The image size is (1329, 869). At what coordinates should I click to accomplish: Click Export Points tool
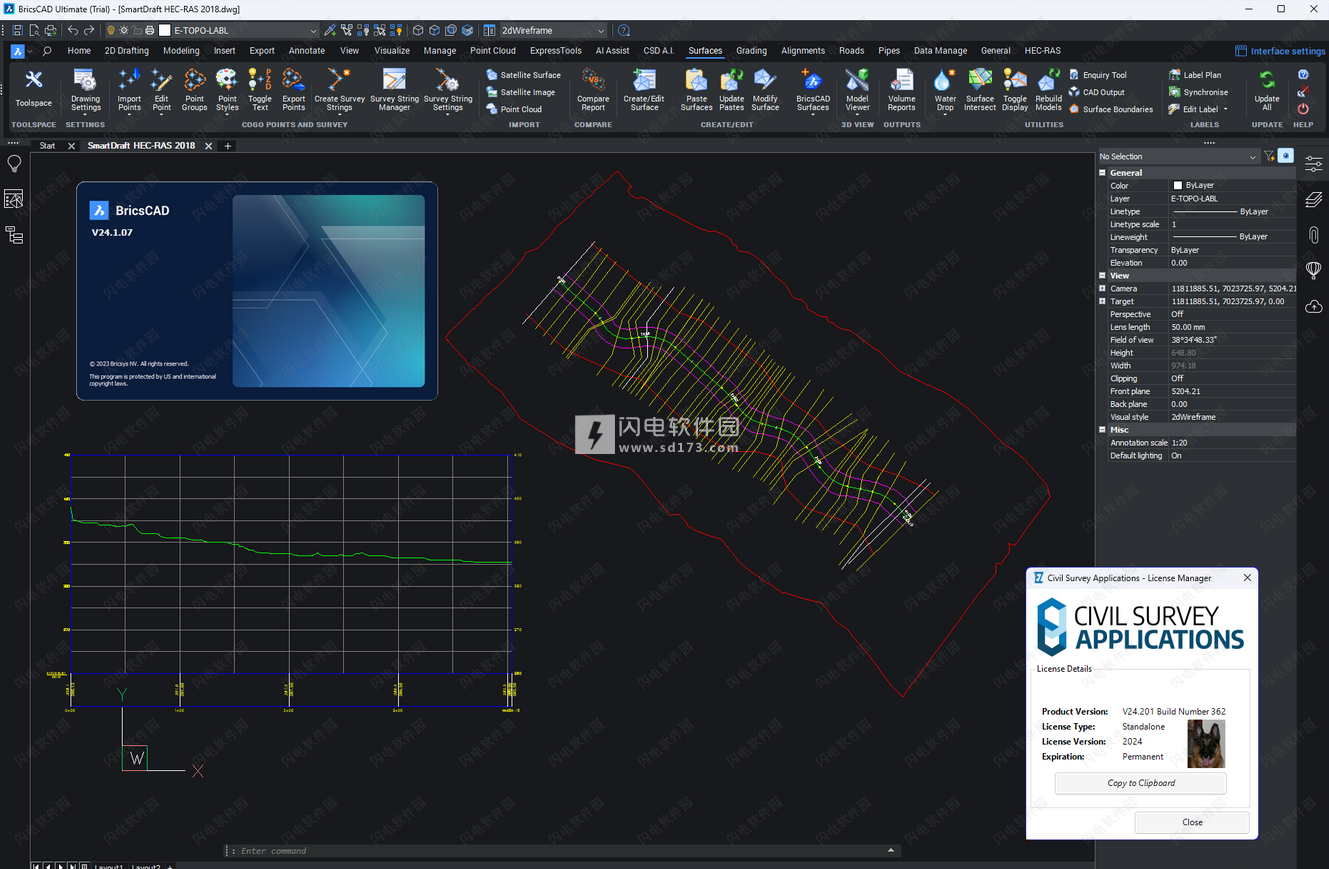pyautogui.click(x=293, y=90)
